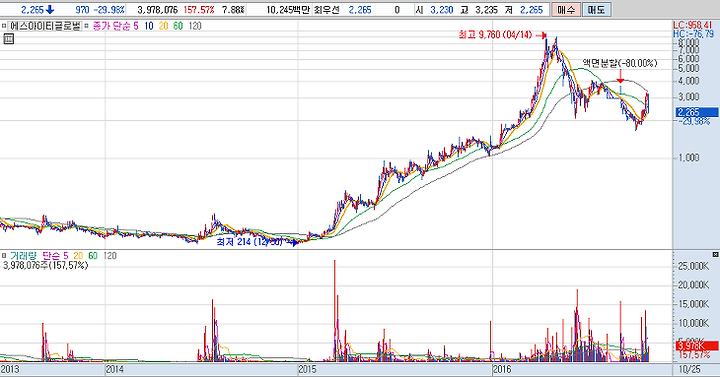The height and width of the screenshot is (377, 720).
Task: Open the data table icon below the stock name
Action: (8, 39)
